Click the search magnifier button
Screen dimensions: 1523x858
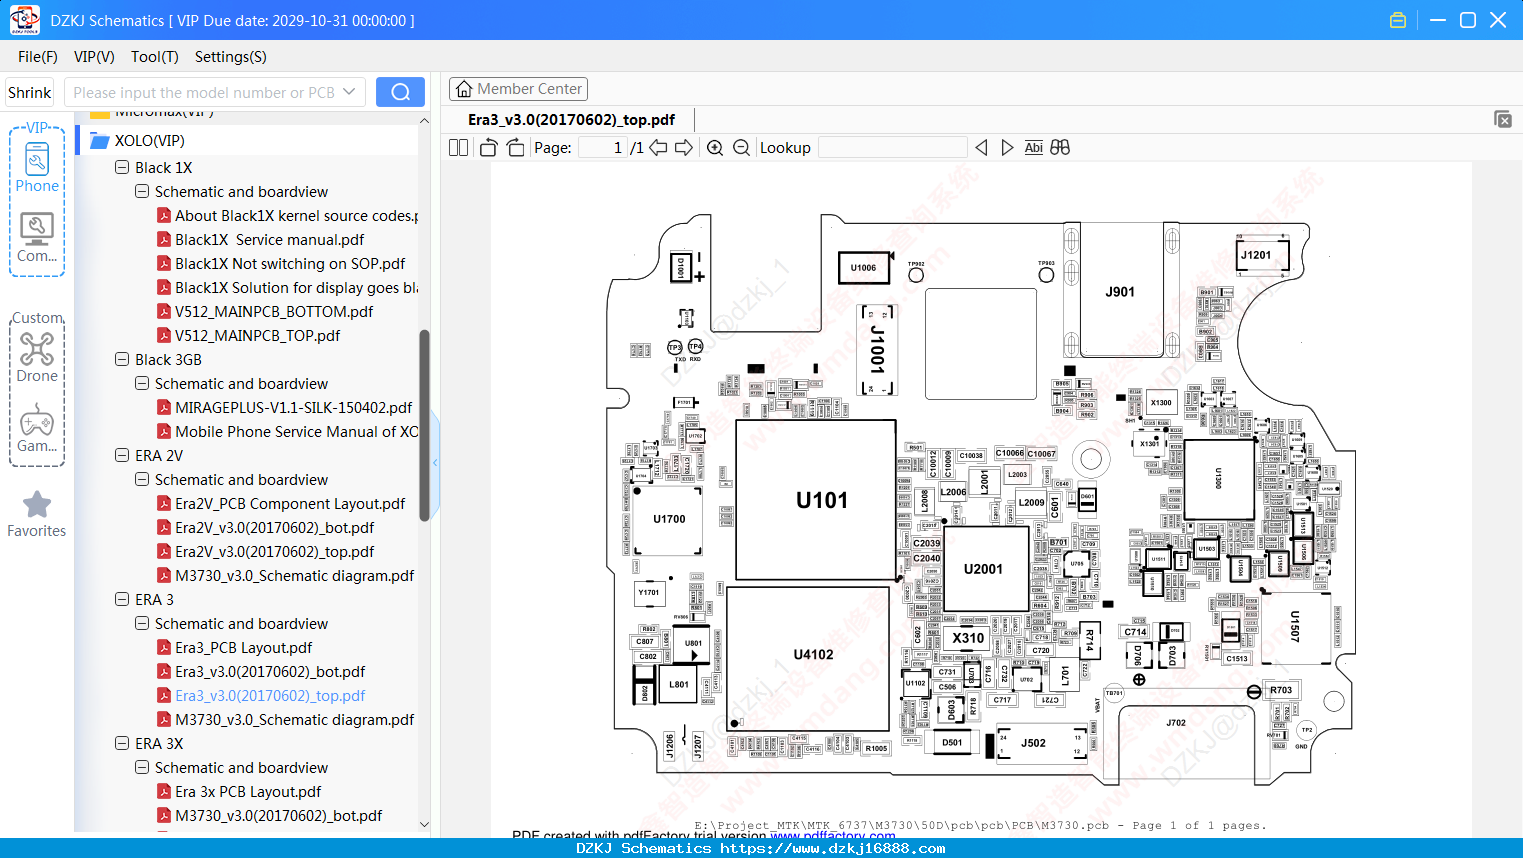pos(400,92)
